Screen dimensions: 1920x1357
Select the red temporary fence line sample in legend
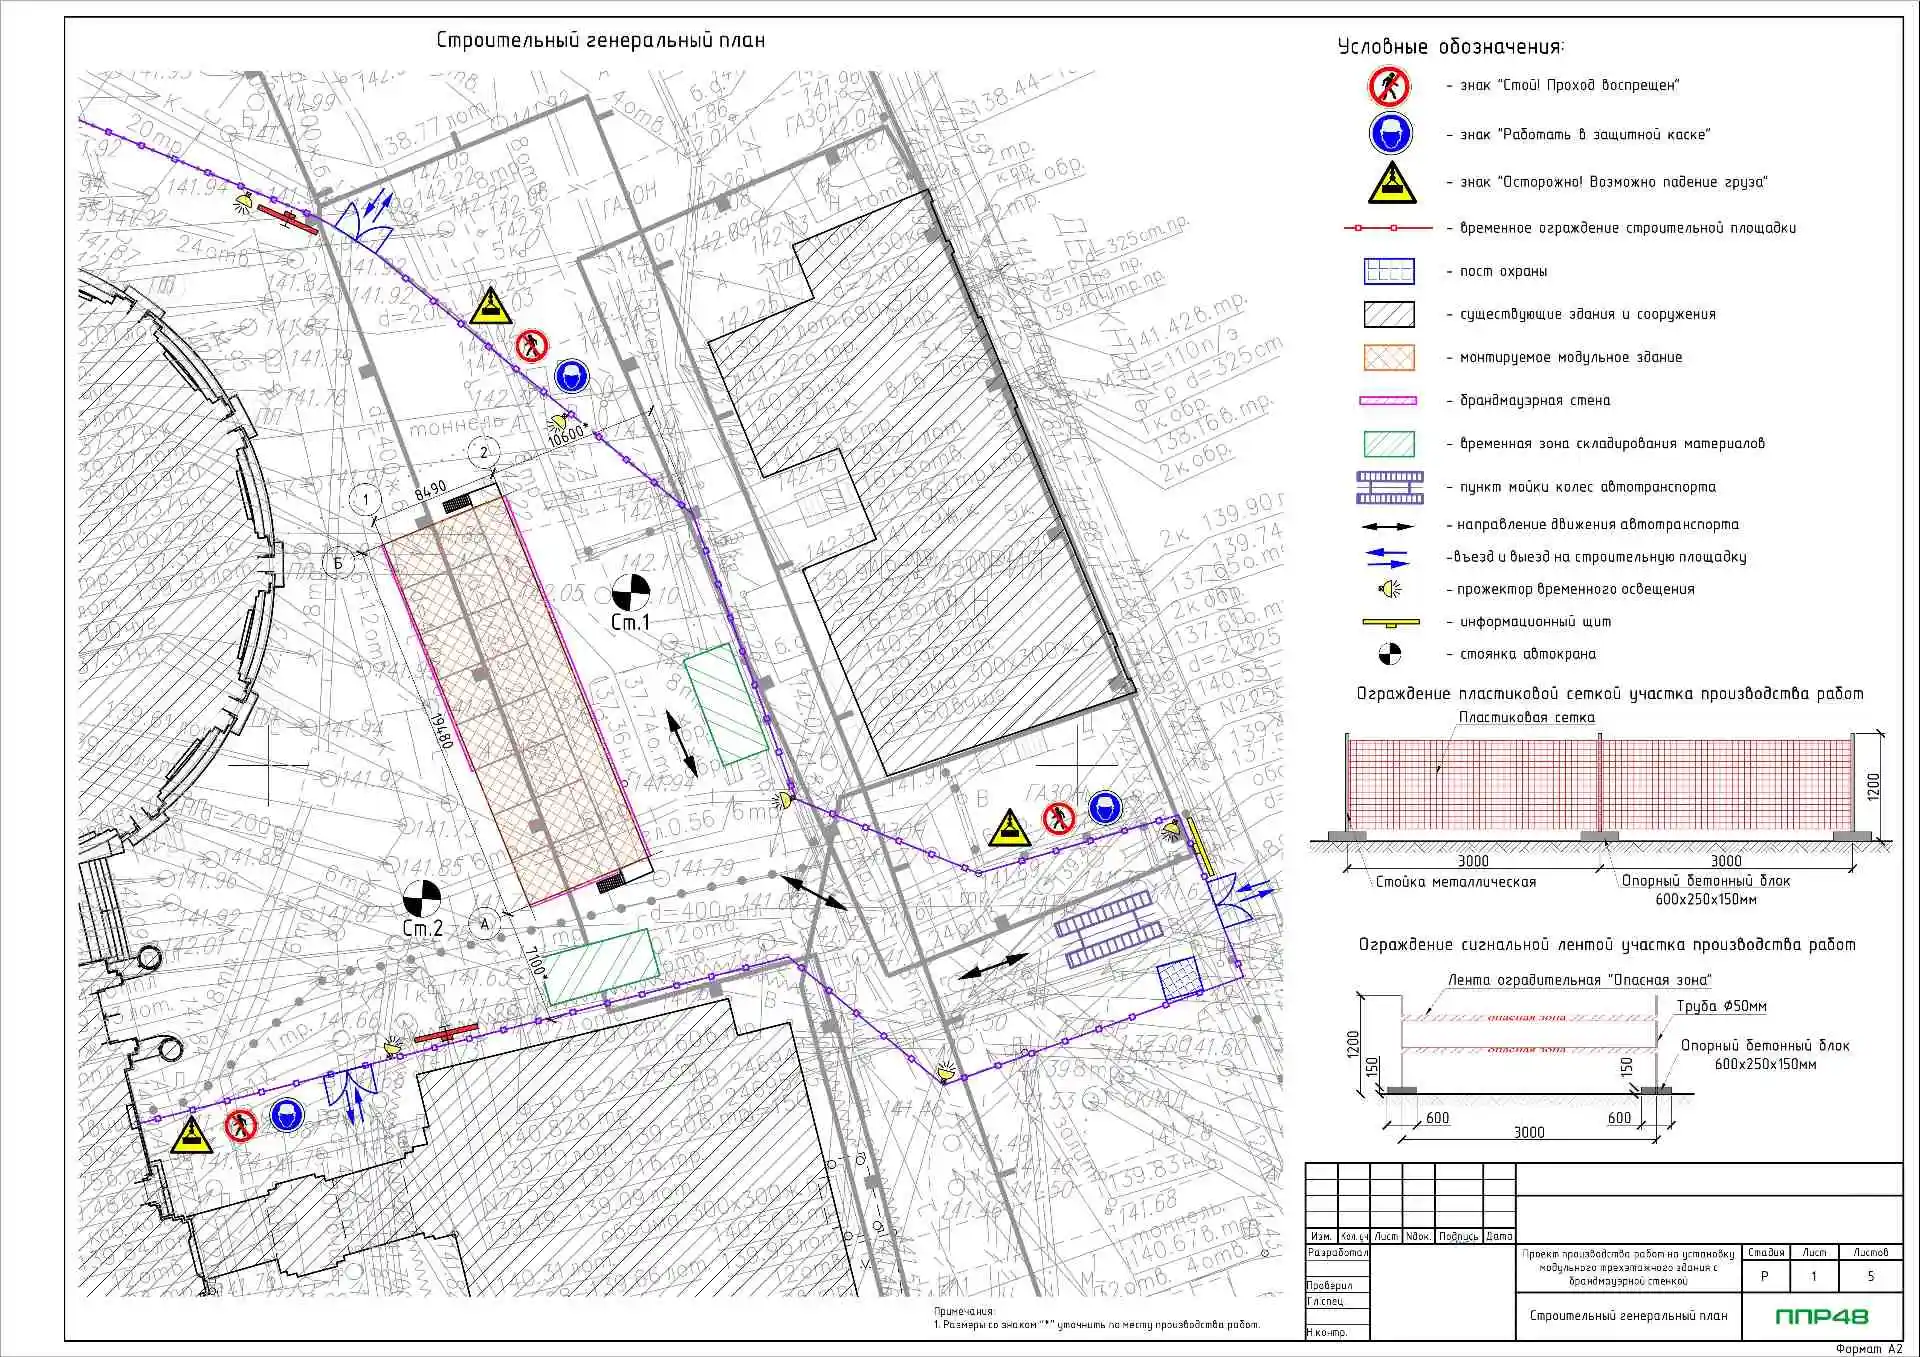[x=1388, y=228]
